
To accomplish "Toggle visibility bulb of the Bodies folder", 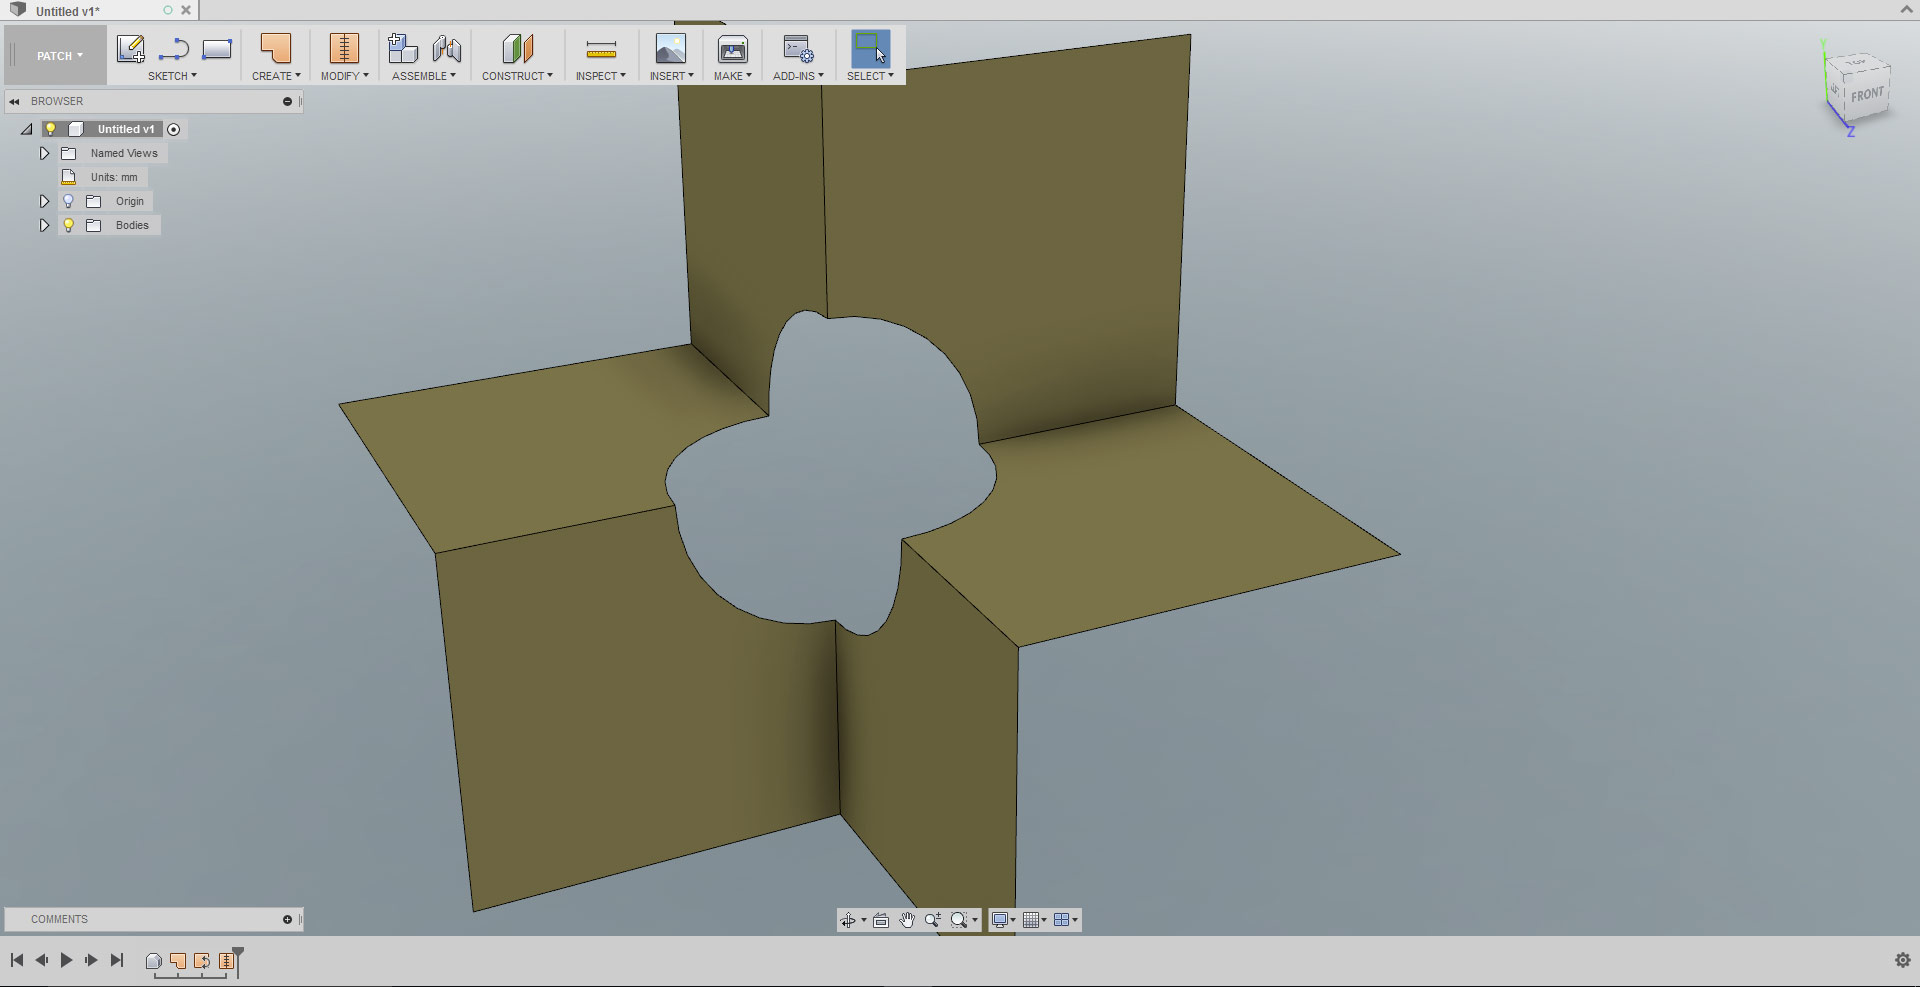I will point(68,225).
